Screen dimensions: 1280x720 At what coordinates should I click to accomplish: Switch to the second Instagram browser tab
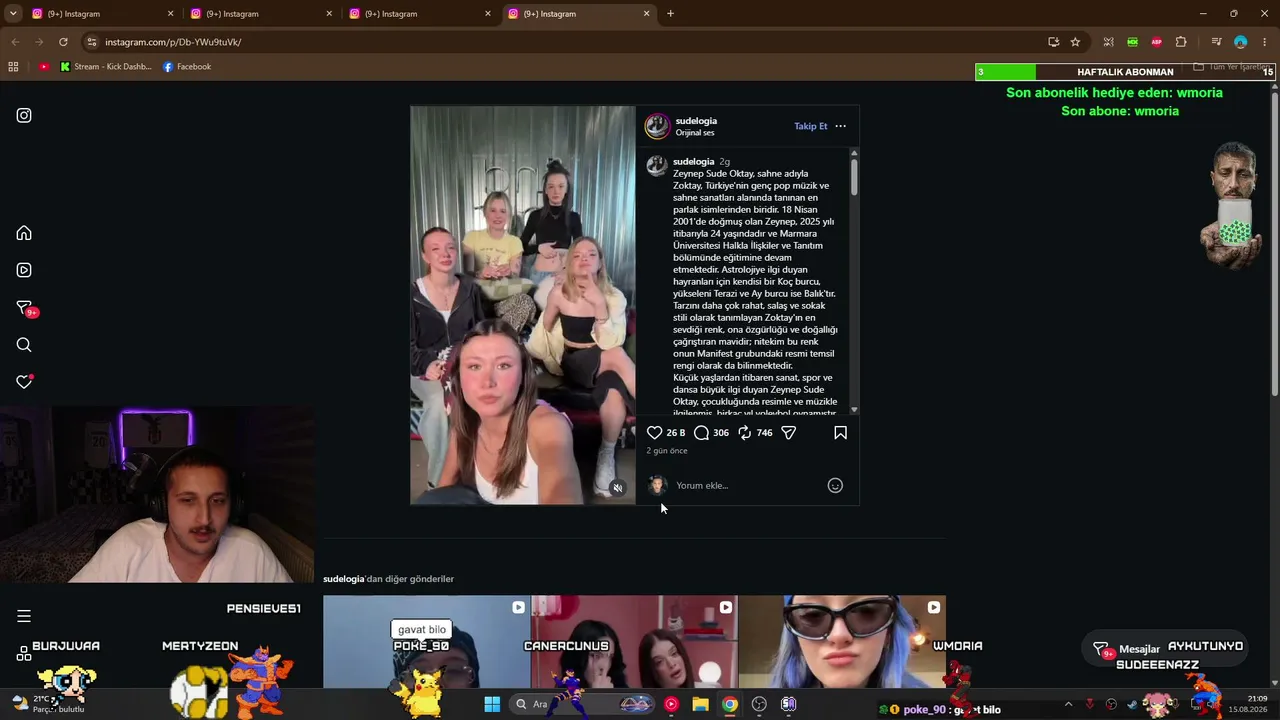point(259,14)
